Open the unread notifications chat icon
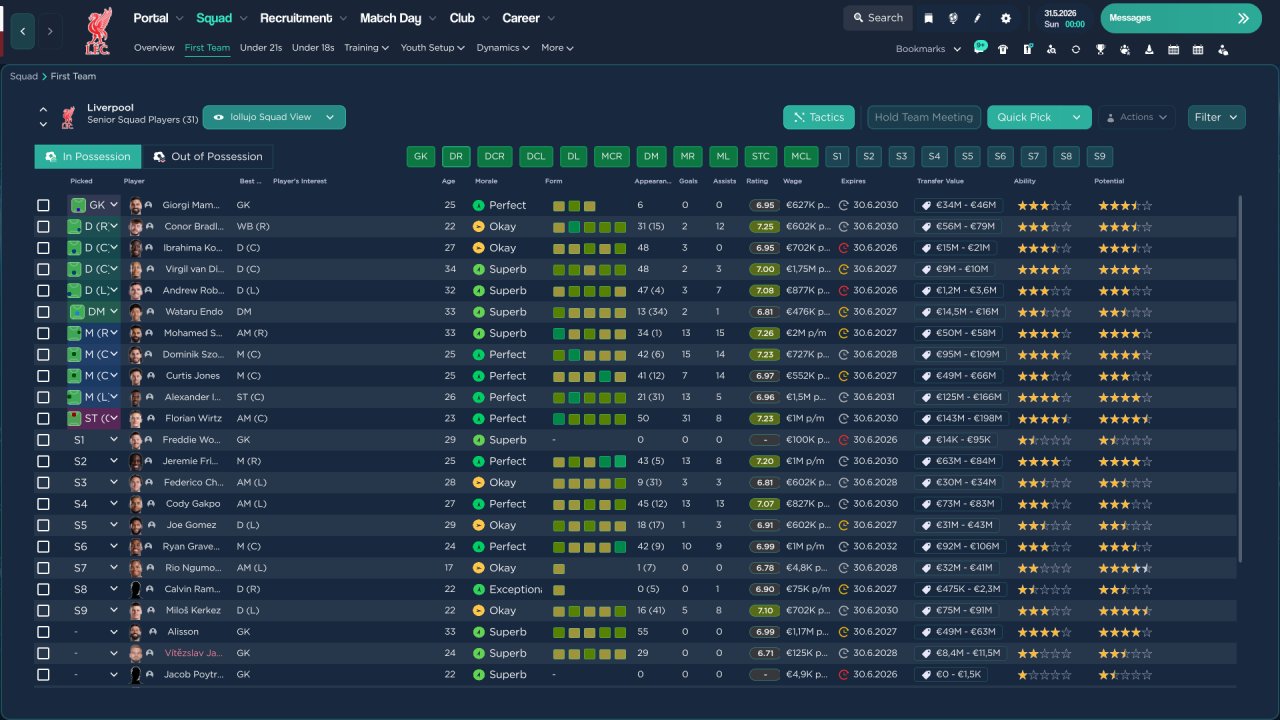The height and width of the screenshot is (720, 1280). coord(979,49)
